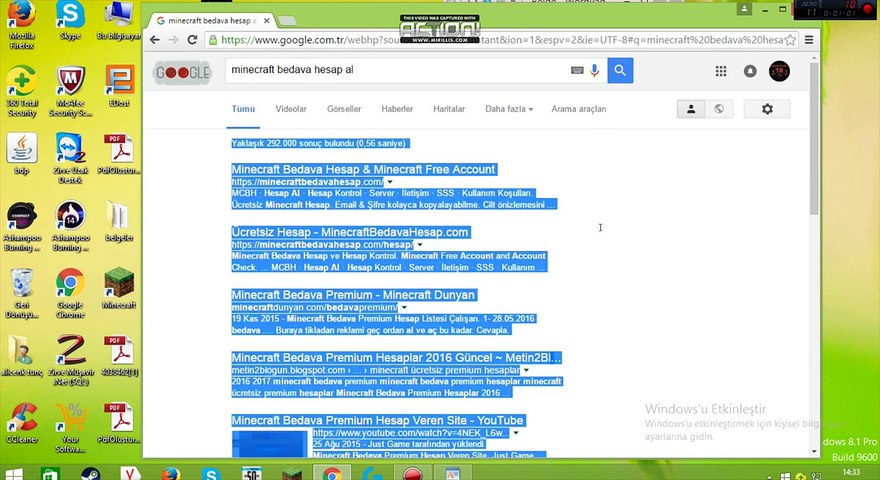
Task: Toggle global results globe view
Action: 719,109
